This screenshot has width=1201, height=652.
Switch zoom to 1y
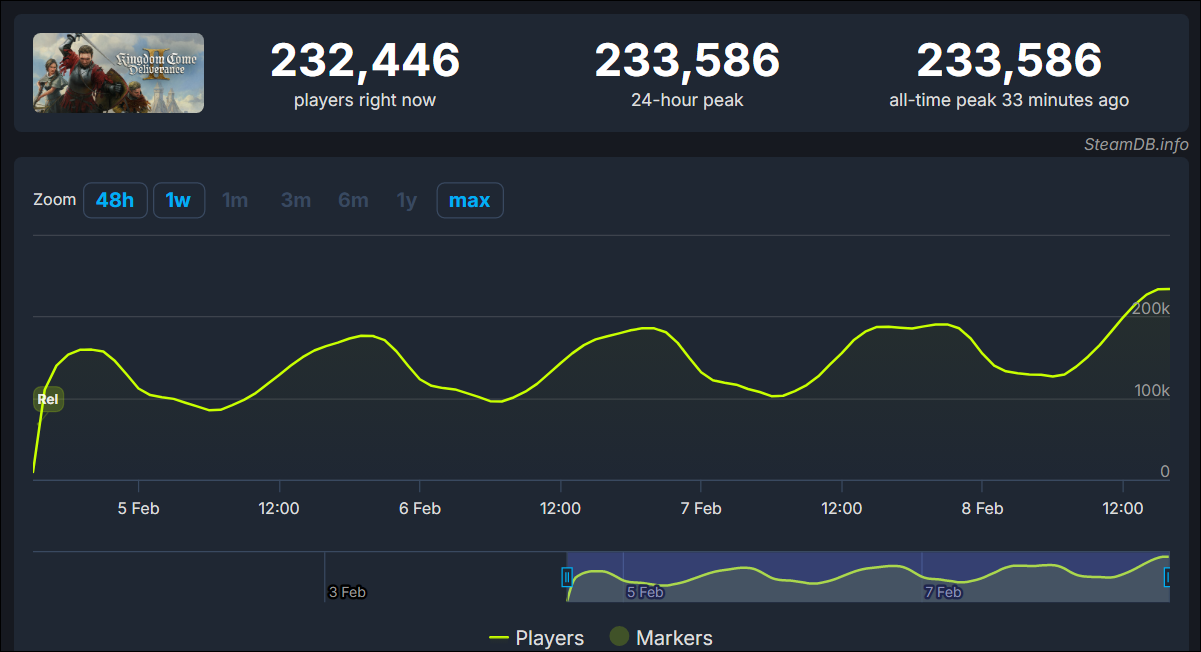406,200
